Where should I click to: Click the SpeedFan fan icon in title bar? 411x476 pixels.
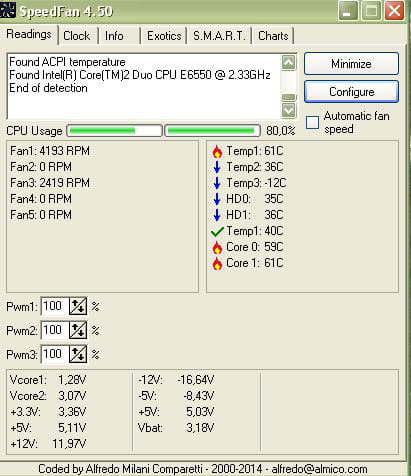(x=7, y=10)
